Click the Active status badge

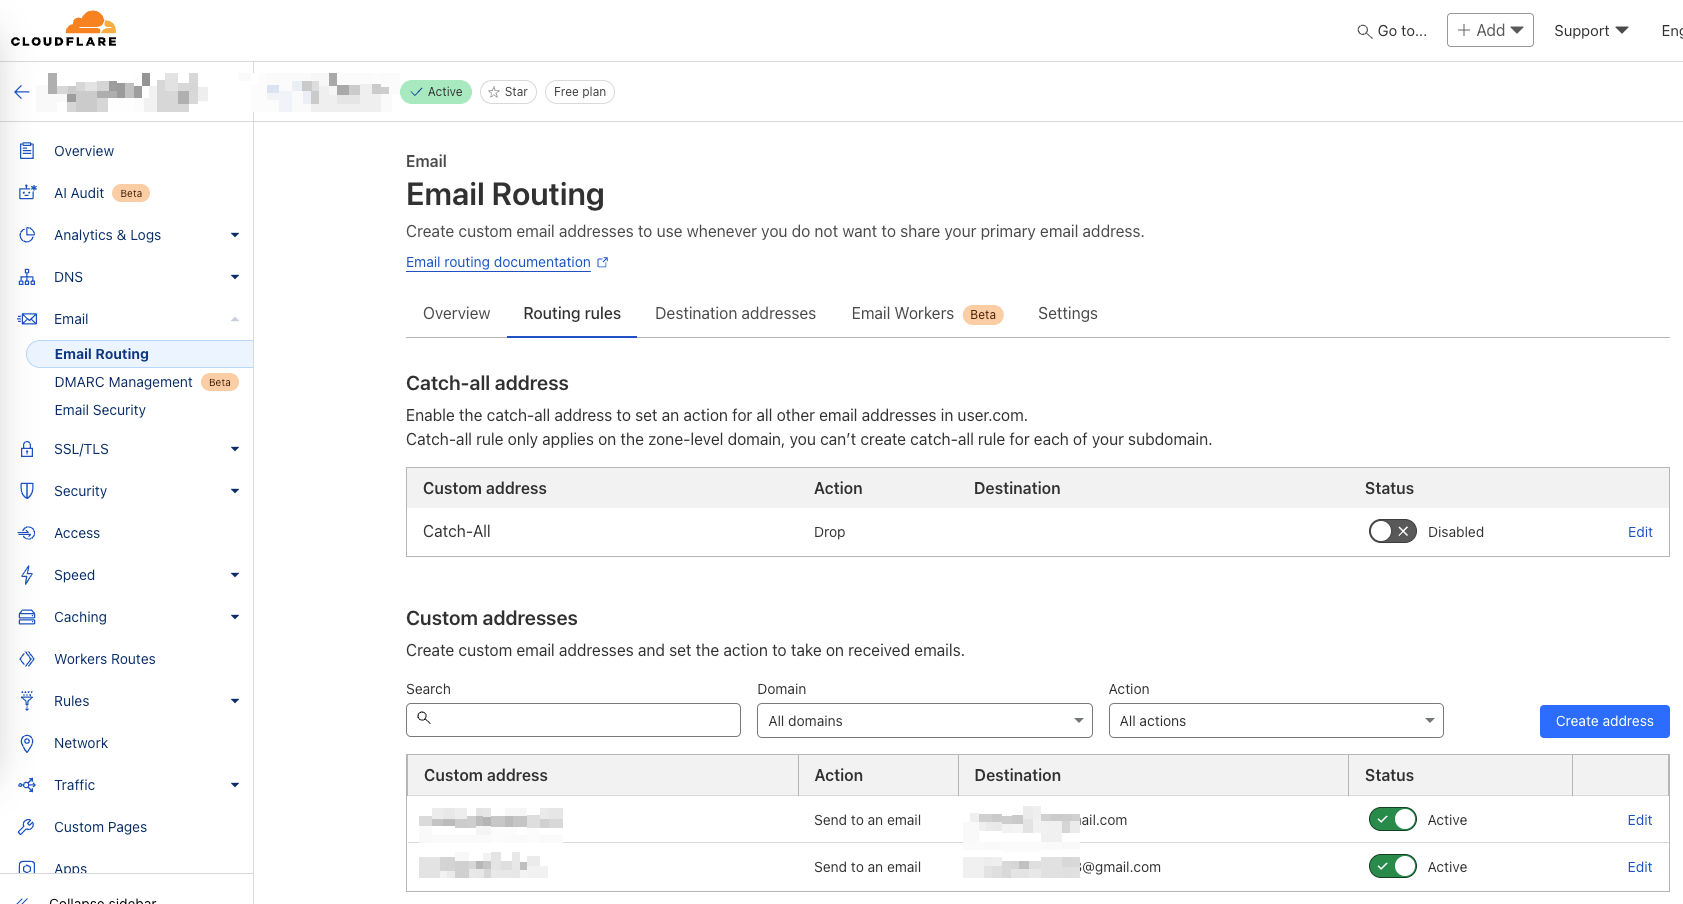[436, 92]
